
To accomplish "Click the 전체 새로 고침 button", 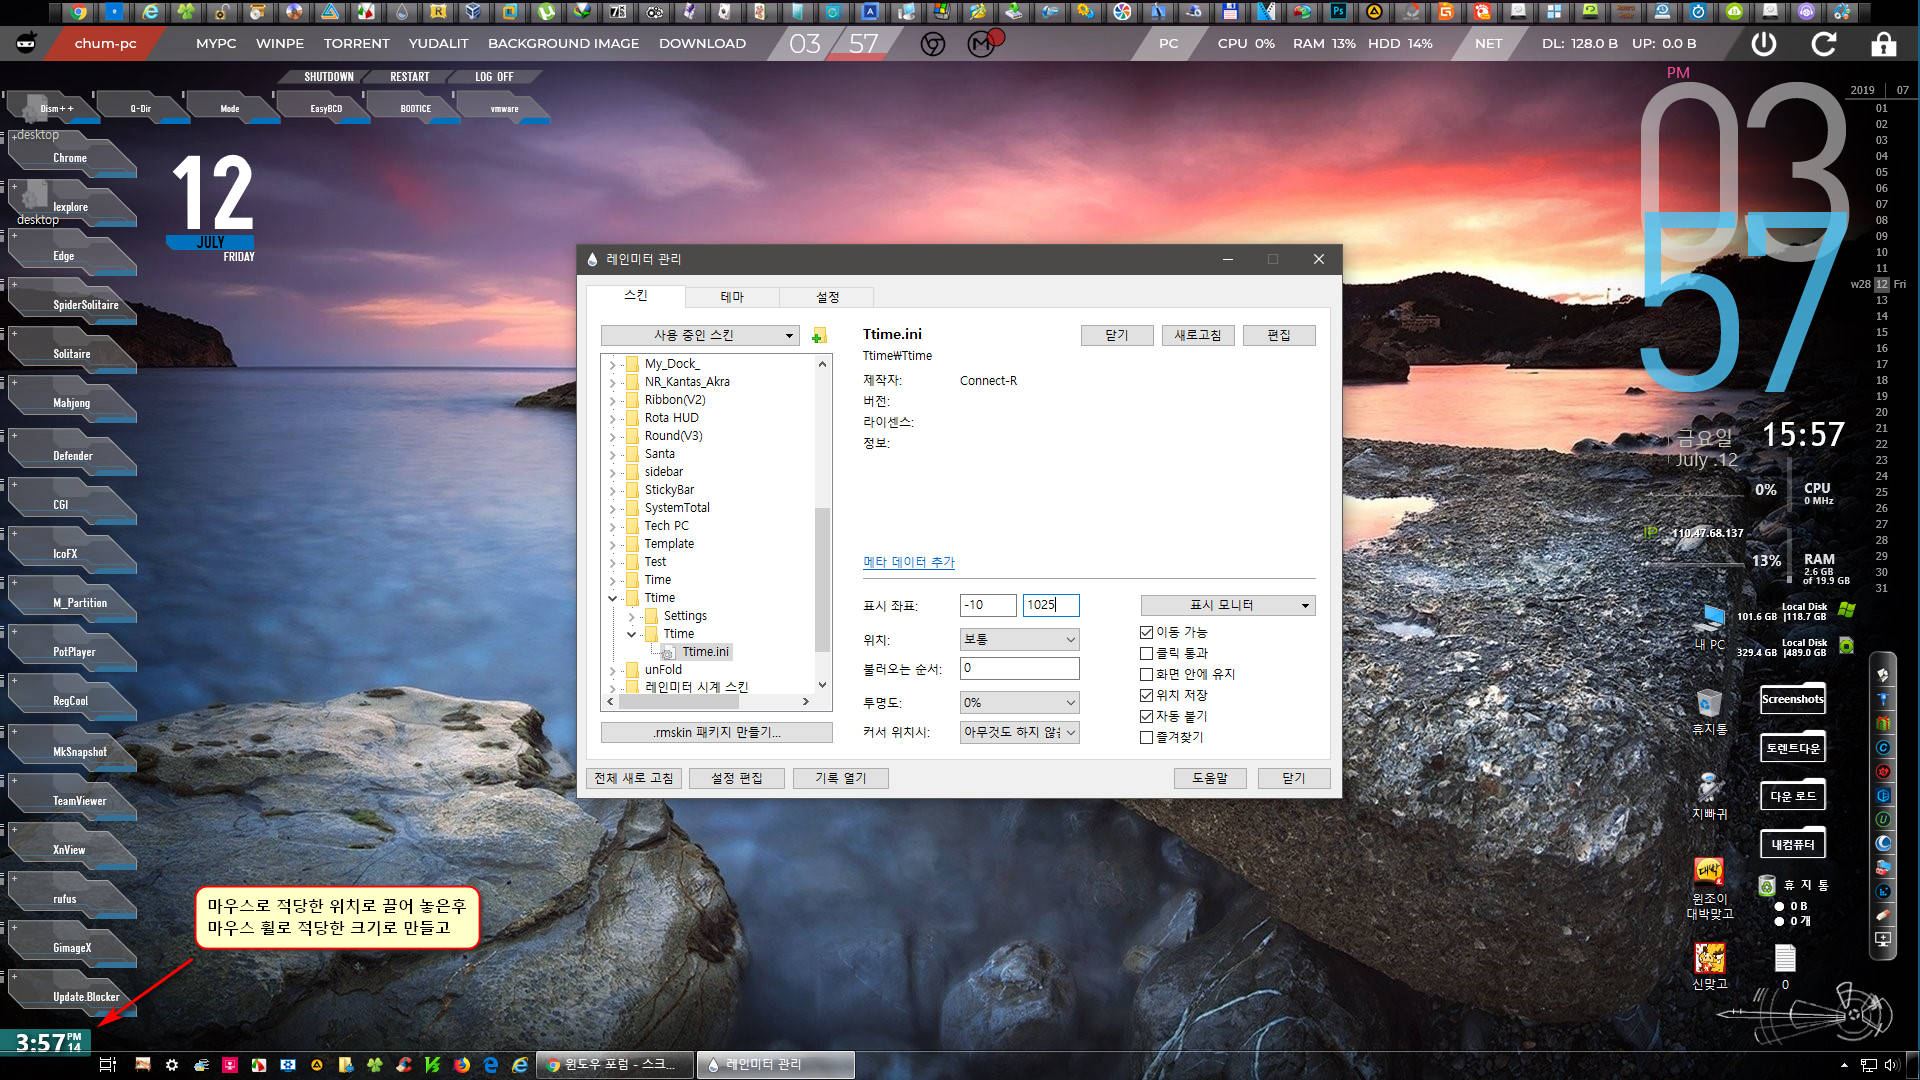I will pyautogui.click(x=634, y=778).
